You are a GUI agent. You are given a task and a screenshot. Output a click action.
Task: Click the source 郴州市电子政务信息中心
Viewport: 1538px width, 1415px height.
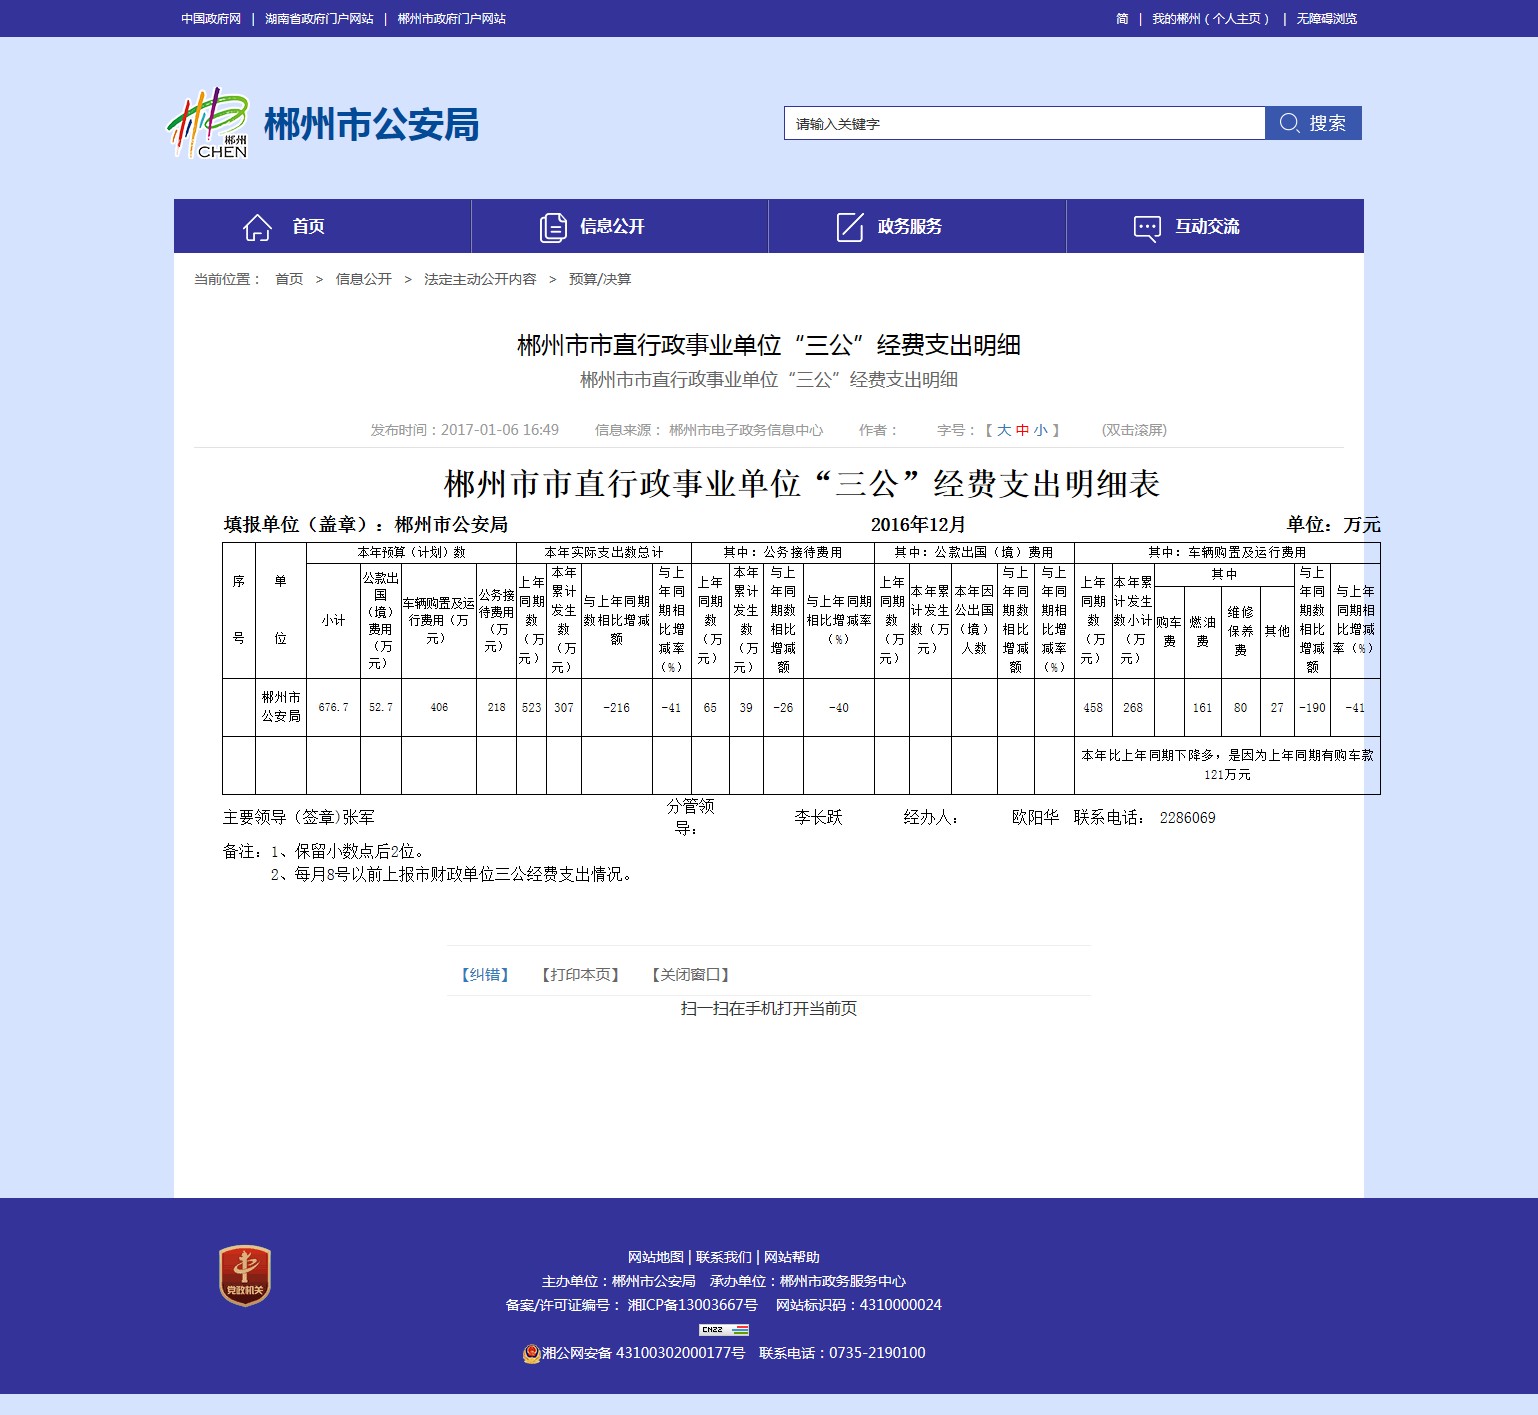click(x=746, y=430)
